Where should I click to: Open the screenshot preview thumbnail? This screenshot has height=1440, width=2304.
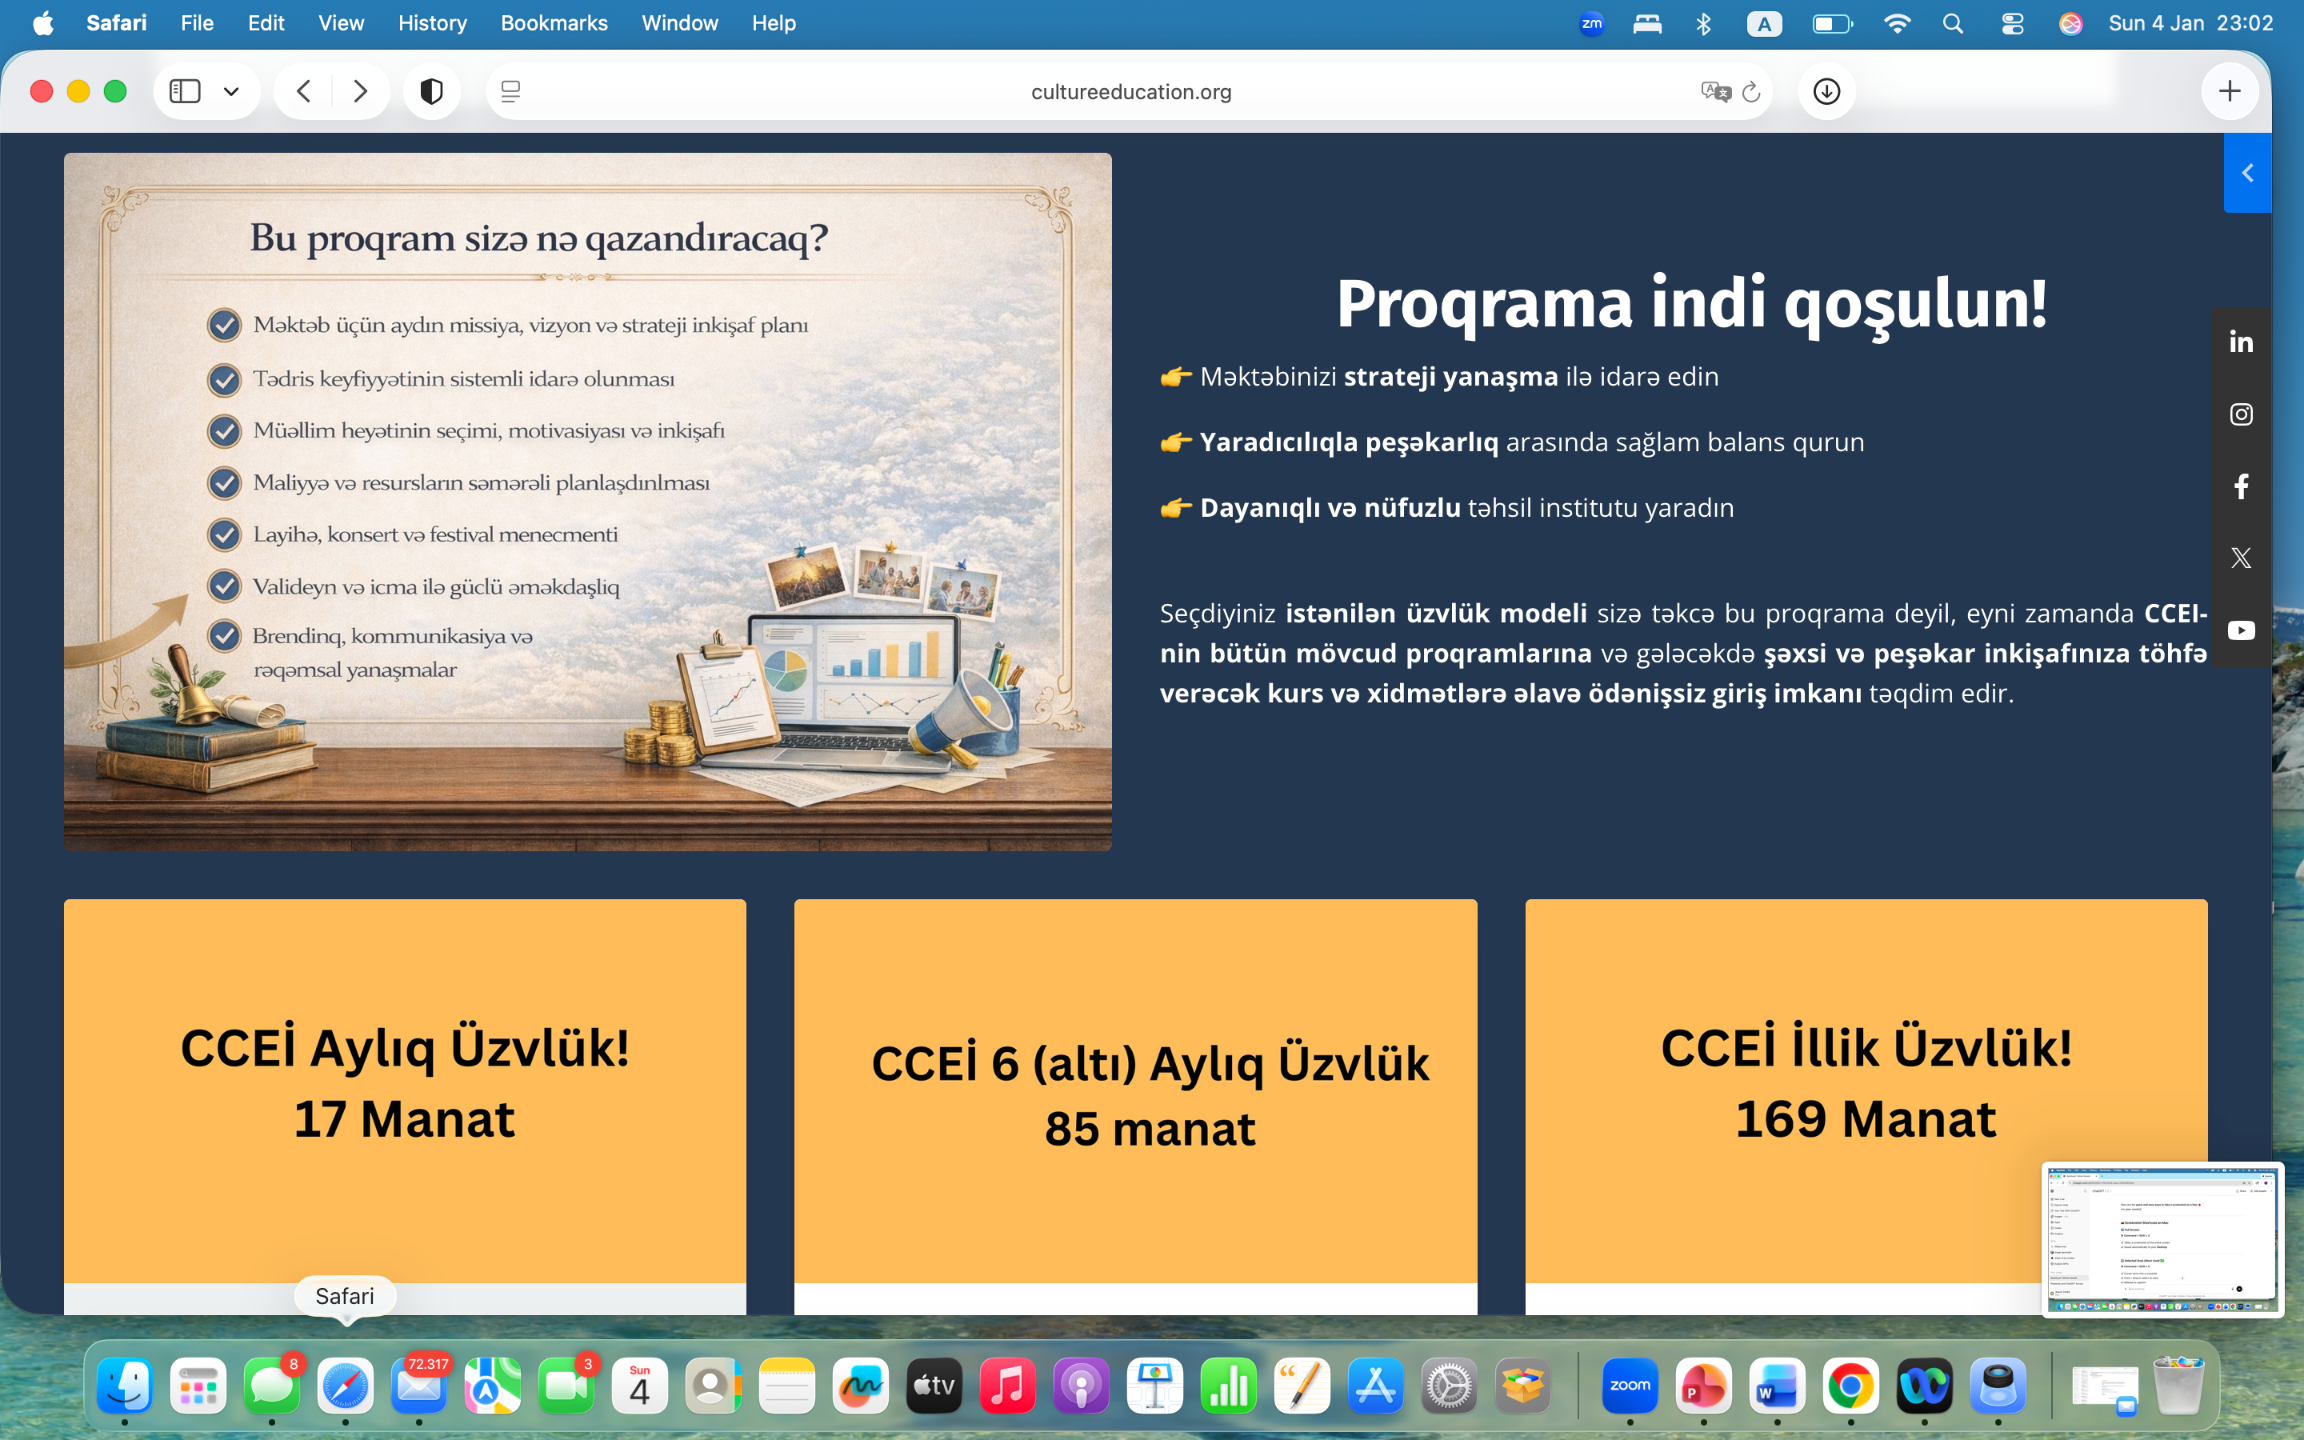click(x=2162, y=1238)
